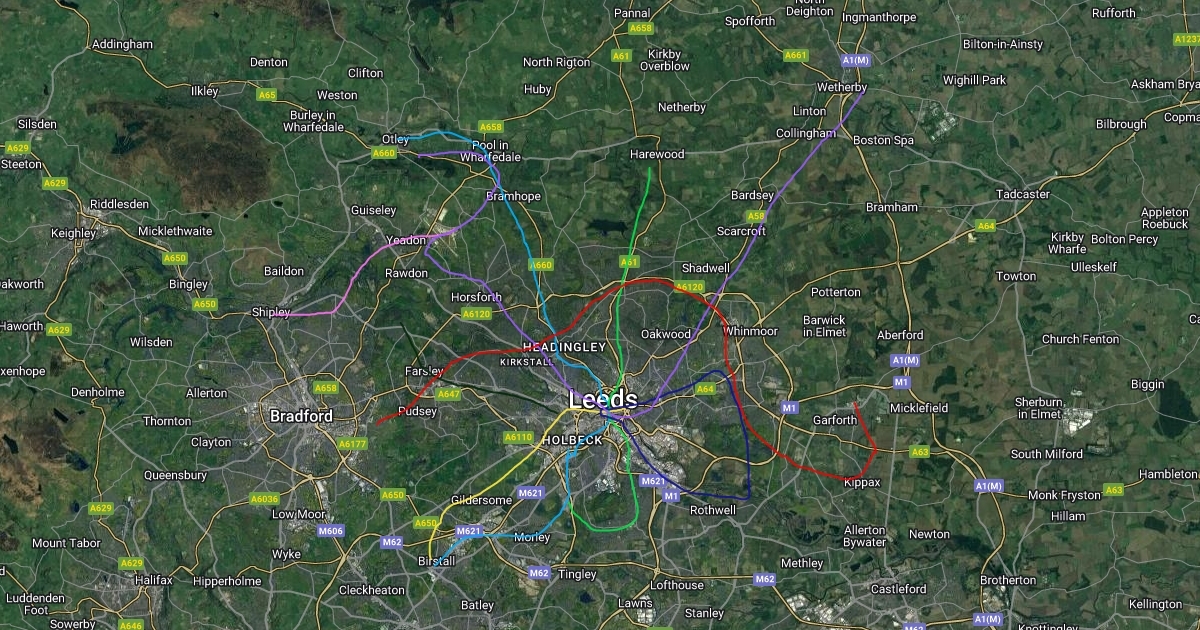Click the A647 badge near Pudsey
The height and width of the screenshot is (630, 1200).
click(447, 394)
